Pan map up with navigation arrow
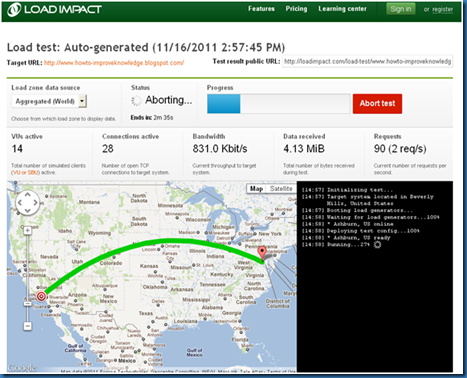This screenshot has width=467, height=378. pyautogui.click(x=28, y=194)
